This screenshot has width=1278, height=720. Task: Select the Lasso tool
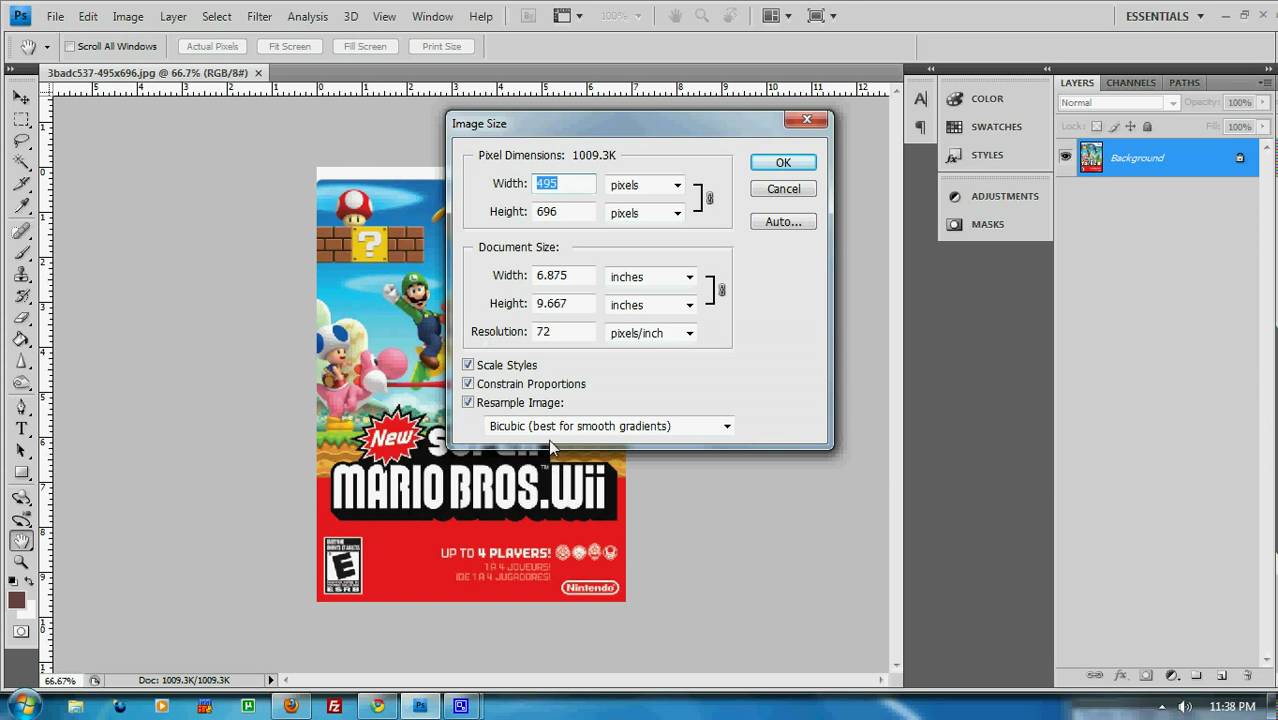pos(21,141)
